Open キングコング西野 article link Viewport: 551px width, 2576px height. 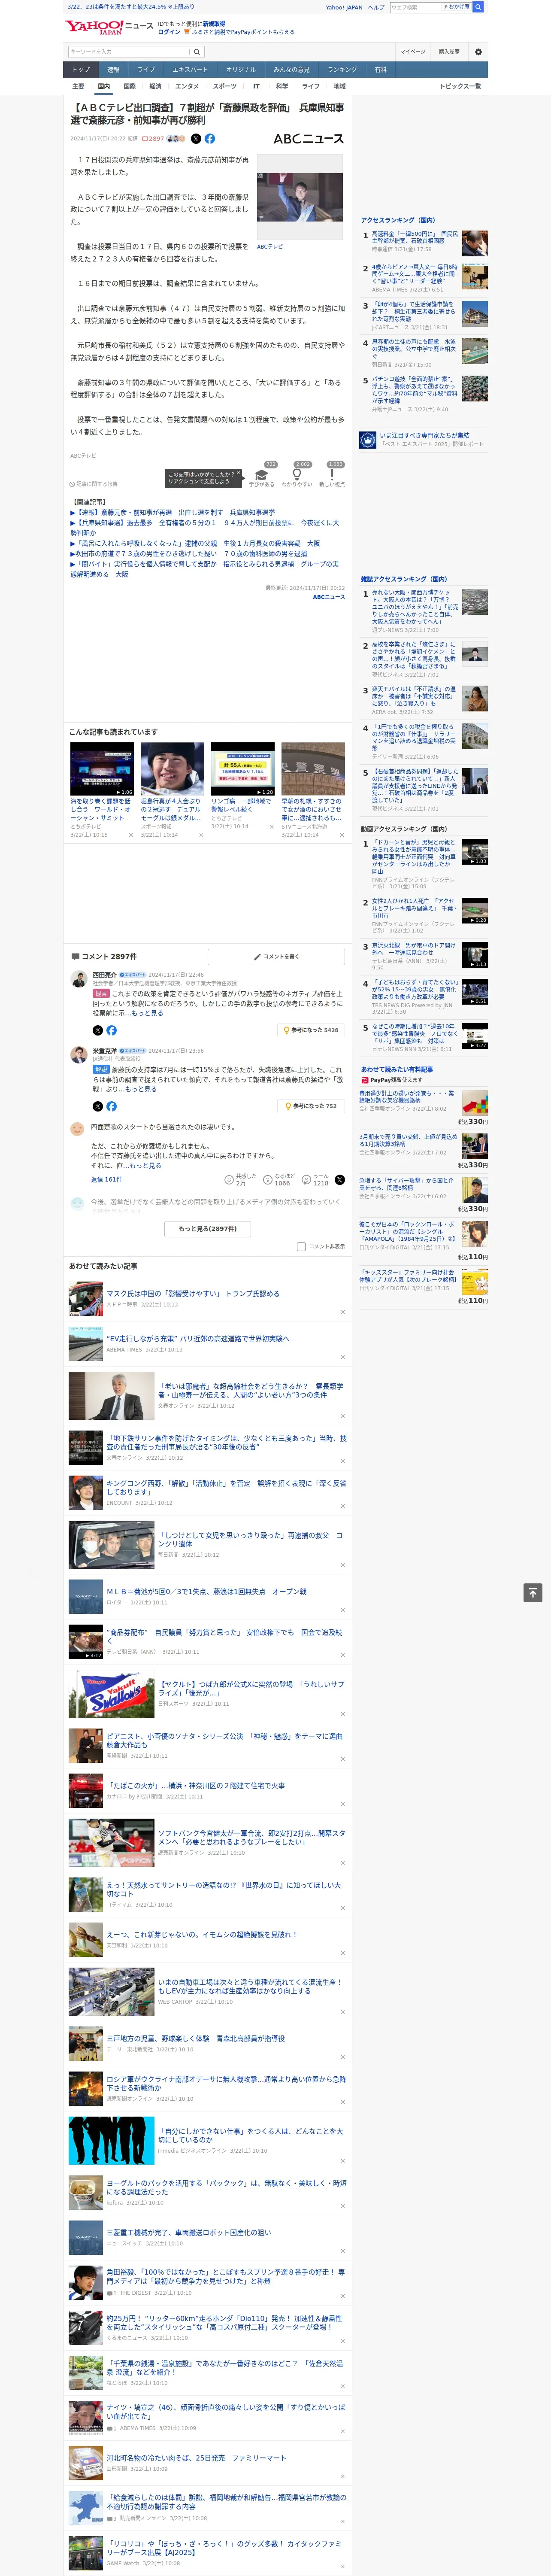coord(226,1487)
